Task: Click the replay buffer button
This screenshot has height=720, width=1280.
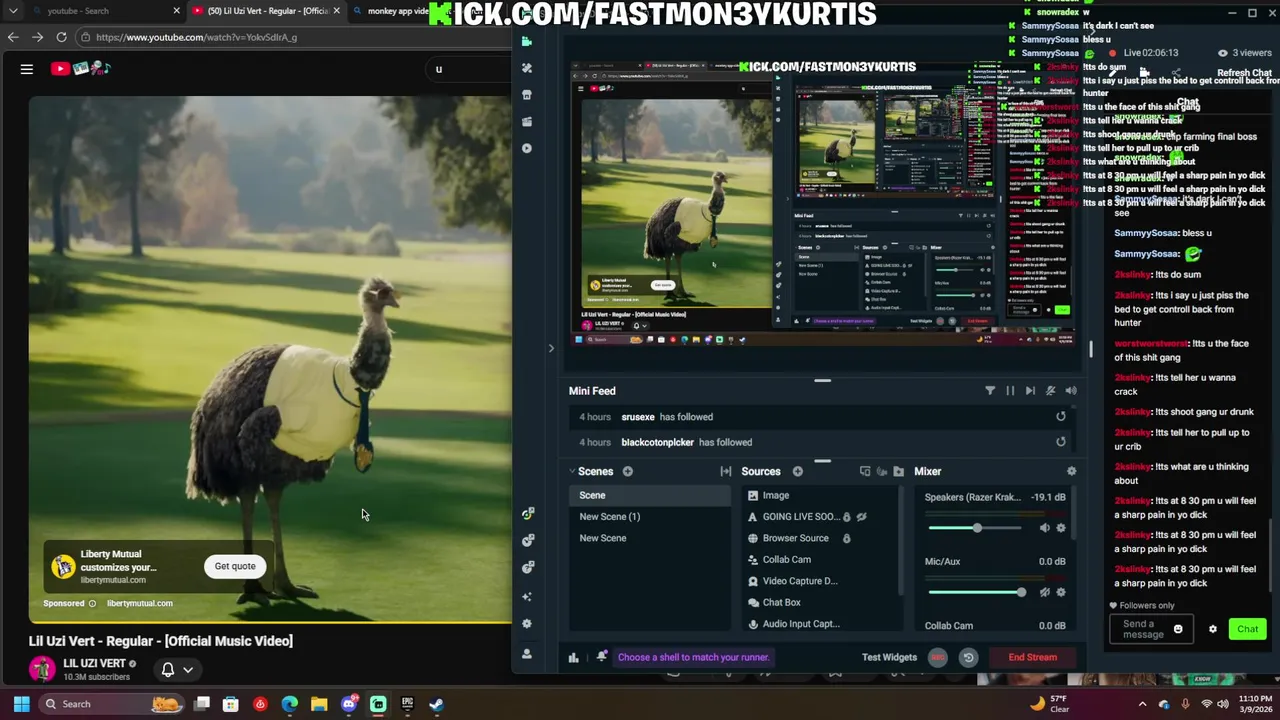Action: coord(968,657)
